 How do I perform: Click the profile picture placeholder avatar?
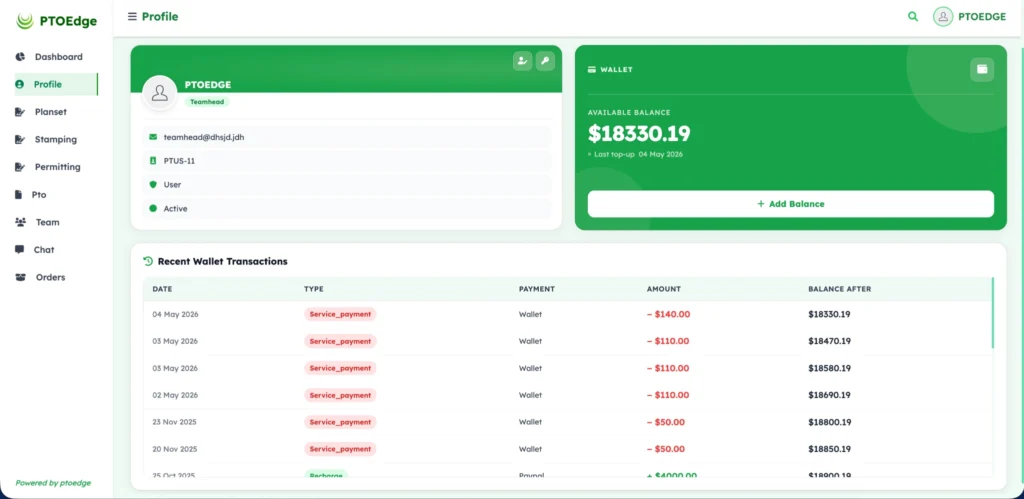point(159,93)
